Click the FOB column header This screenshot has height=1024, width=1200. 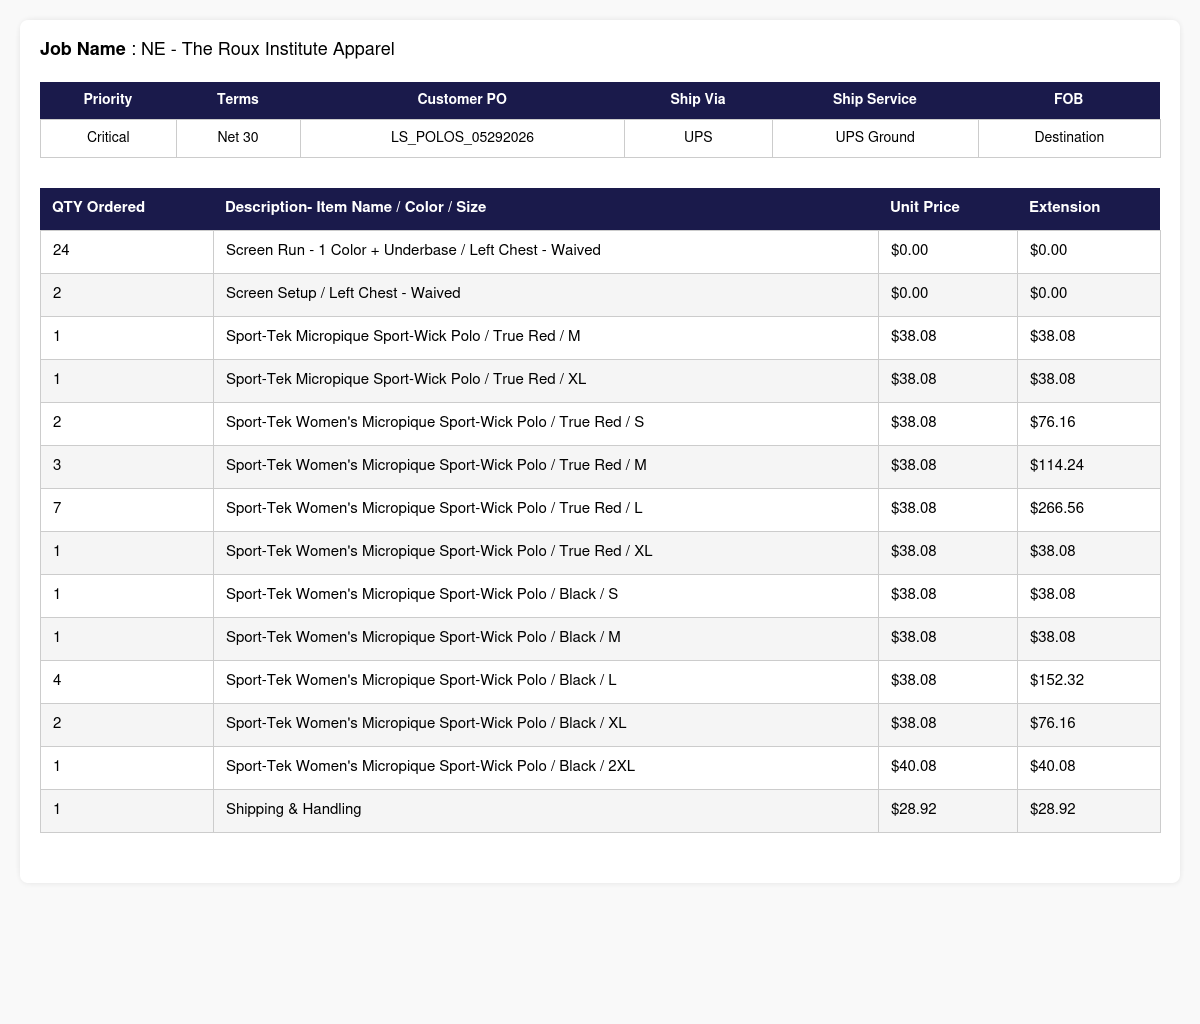[1069, 99]
